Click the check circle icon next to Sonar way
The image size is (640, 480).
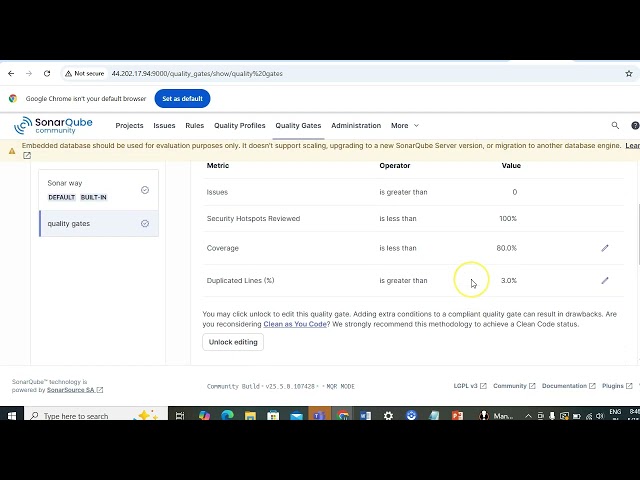click(x=145, y=190)
